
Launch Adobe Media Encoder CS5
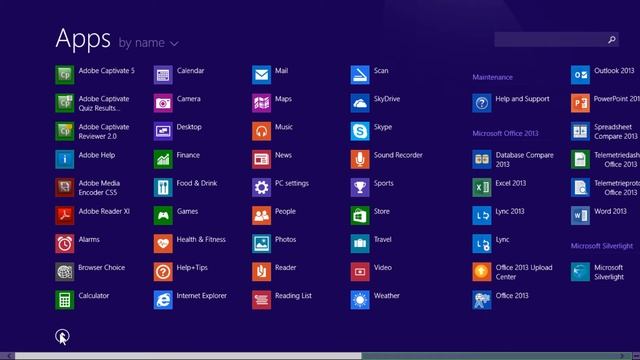click(x=88, y=187)
